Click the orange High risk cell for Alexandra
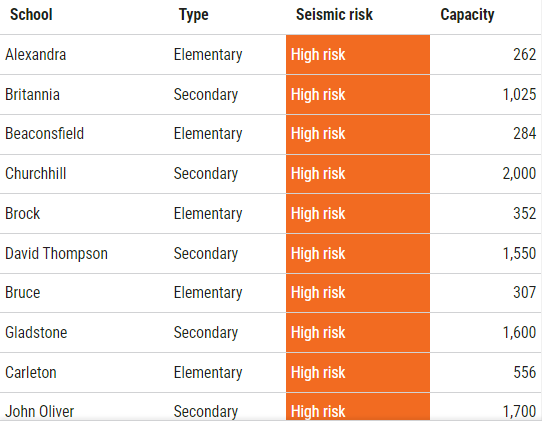Screen dimensions: 542x421 (x=358, y=55)
